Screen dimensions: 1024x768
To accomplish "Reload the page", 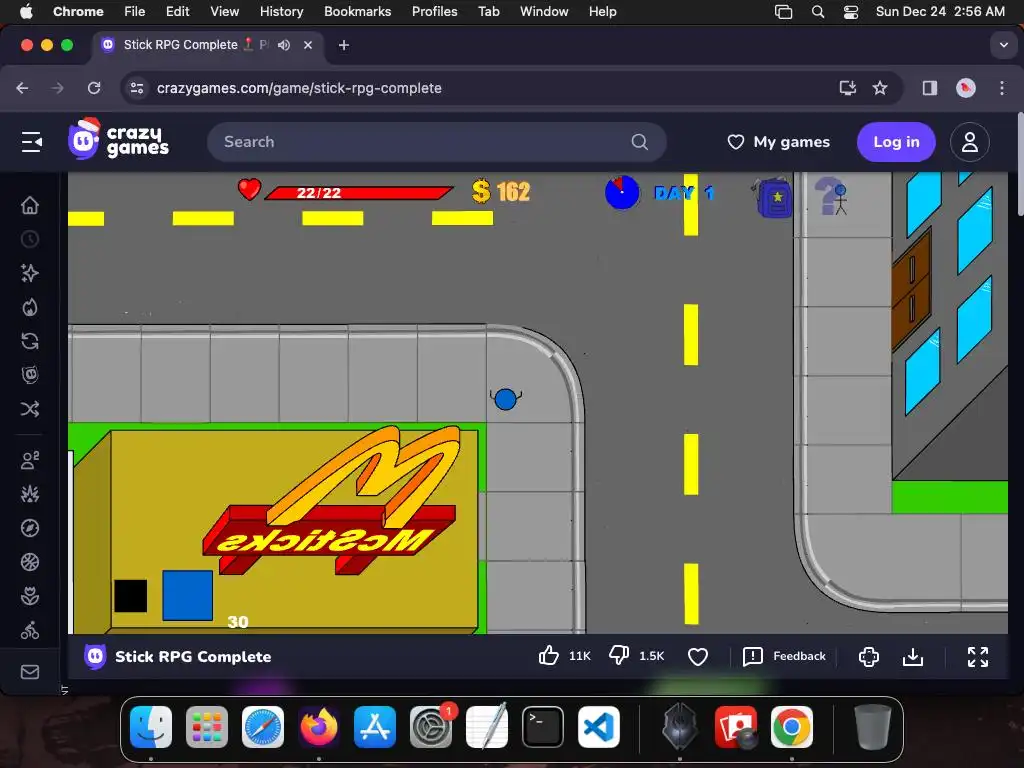I will 94,88.
